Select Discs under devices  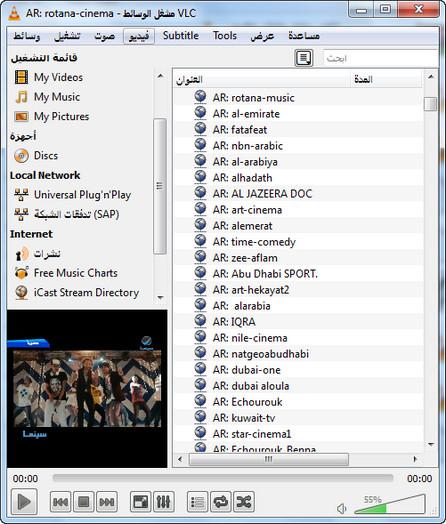36,155
